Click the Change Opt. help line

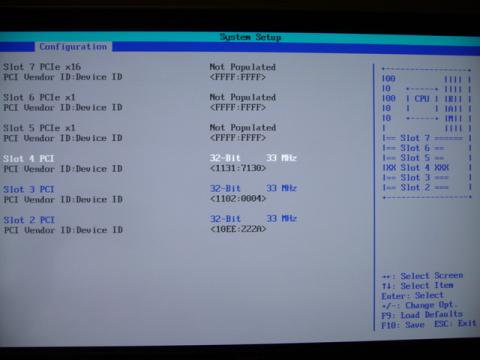click(419, 305)
